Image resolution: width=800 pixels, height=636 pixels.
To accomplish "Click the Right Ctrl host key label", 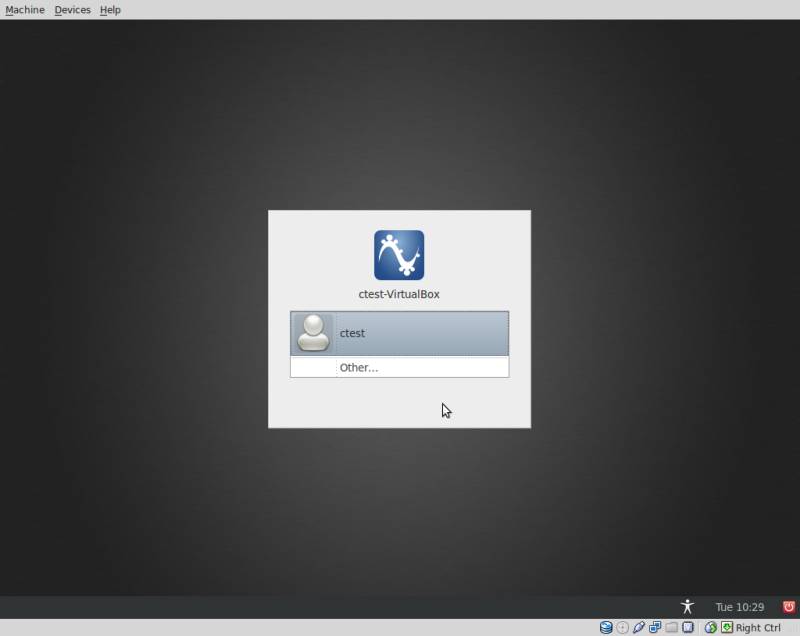I will pyautogui.click(x=758, y=628).
